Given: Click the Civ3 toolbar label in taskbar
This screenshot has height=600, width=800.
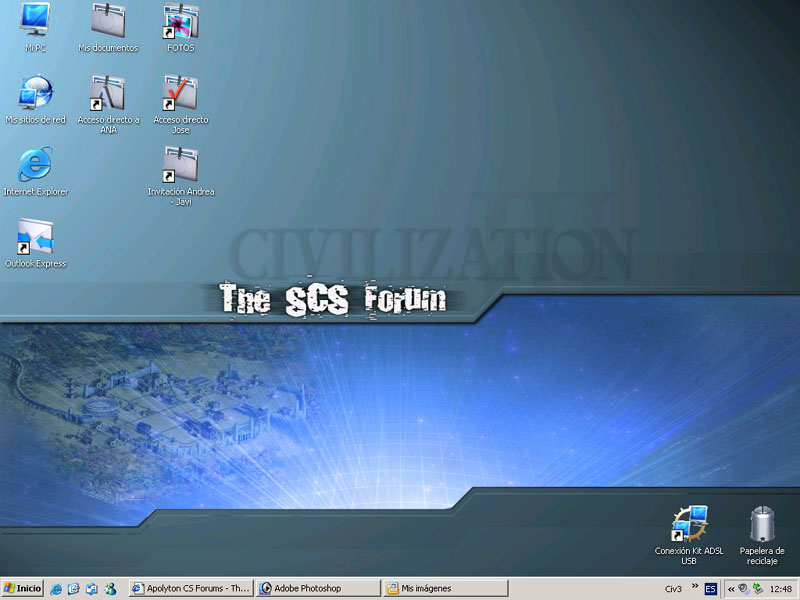Looking at the screenshot, I should coord(673,589).
